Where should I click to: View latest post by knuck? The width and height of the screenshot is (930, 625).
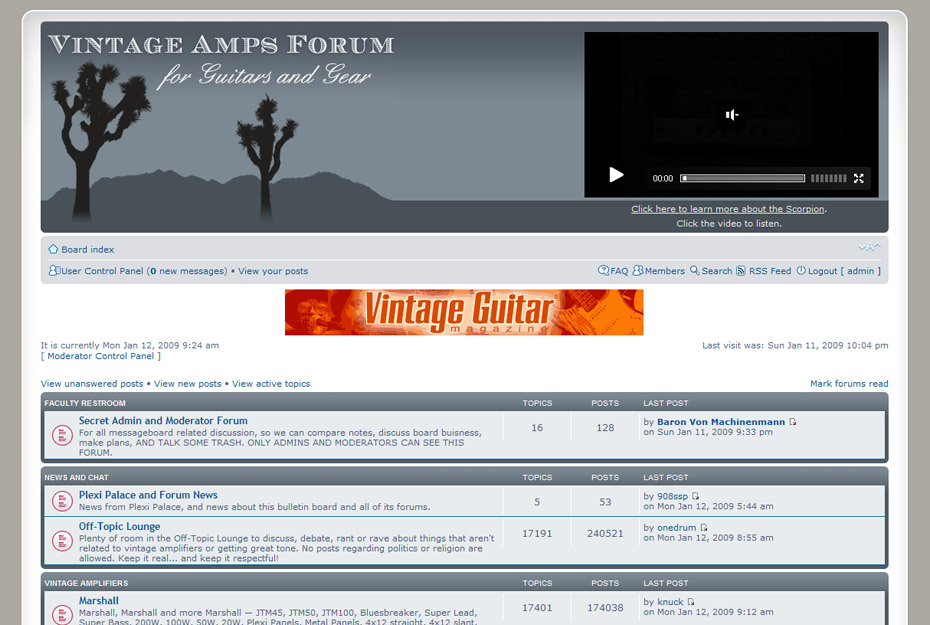691,602
